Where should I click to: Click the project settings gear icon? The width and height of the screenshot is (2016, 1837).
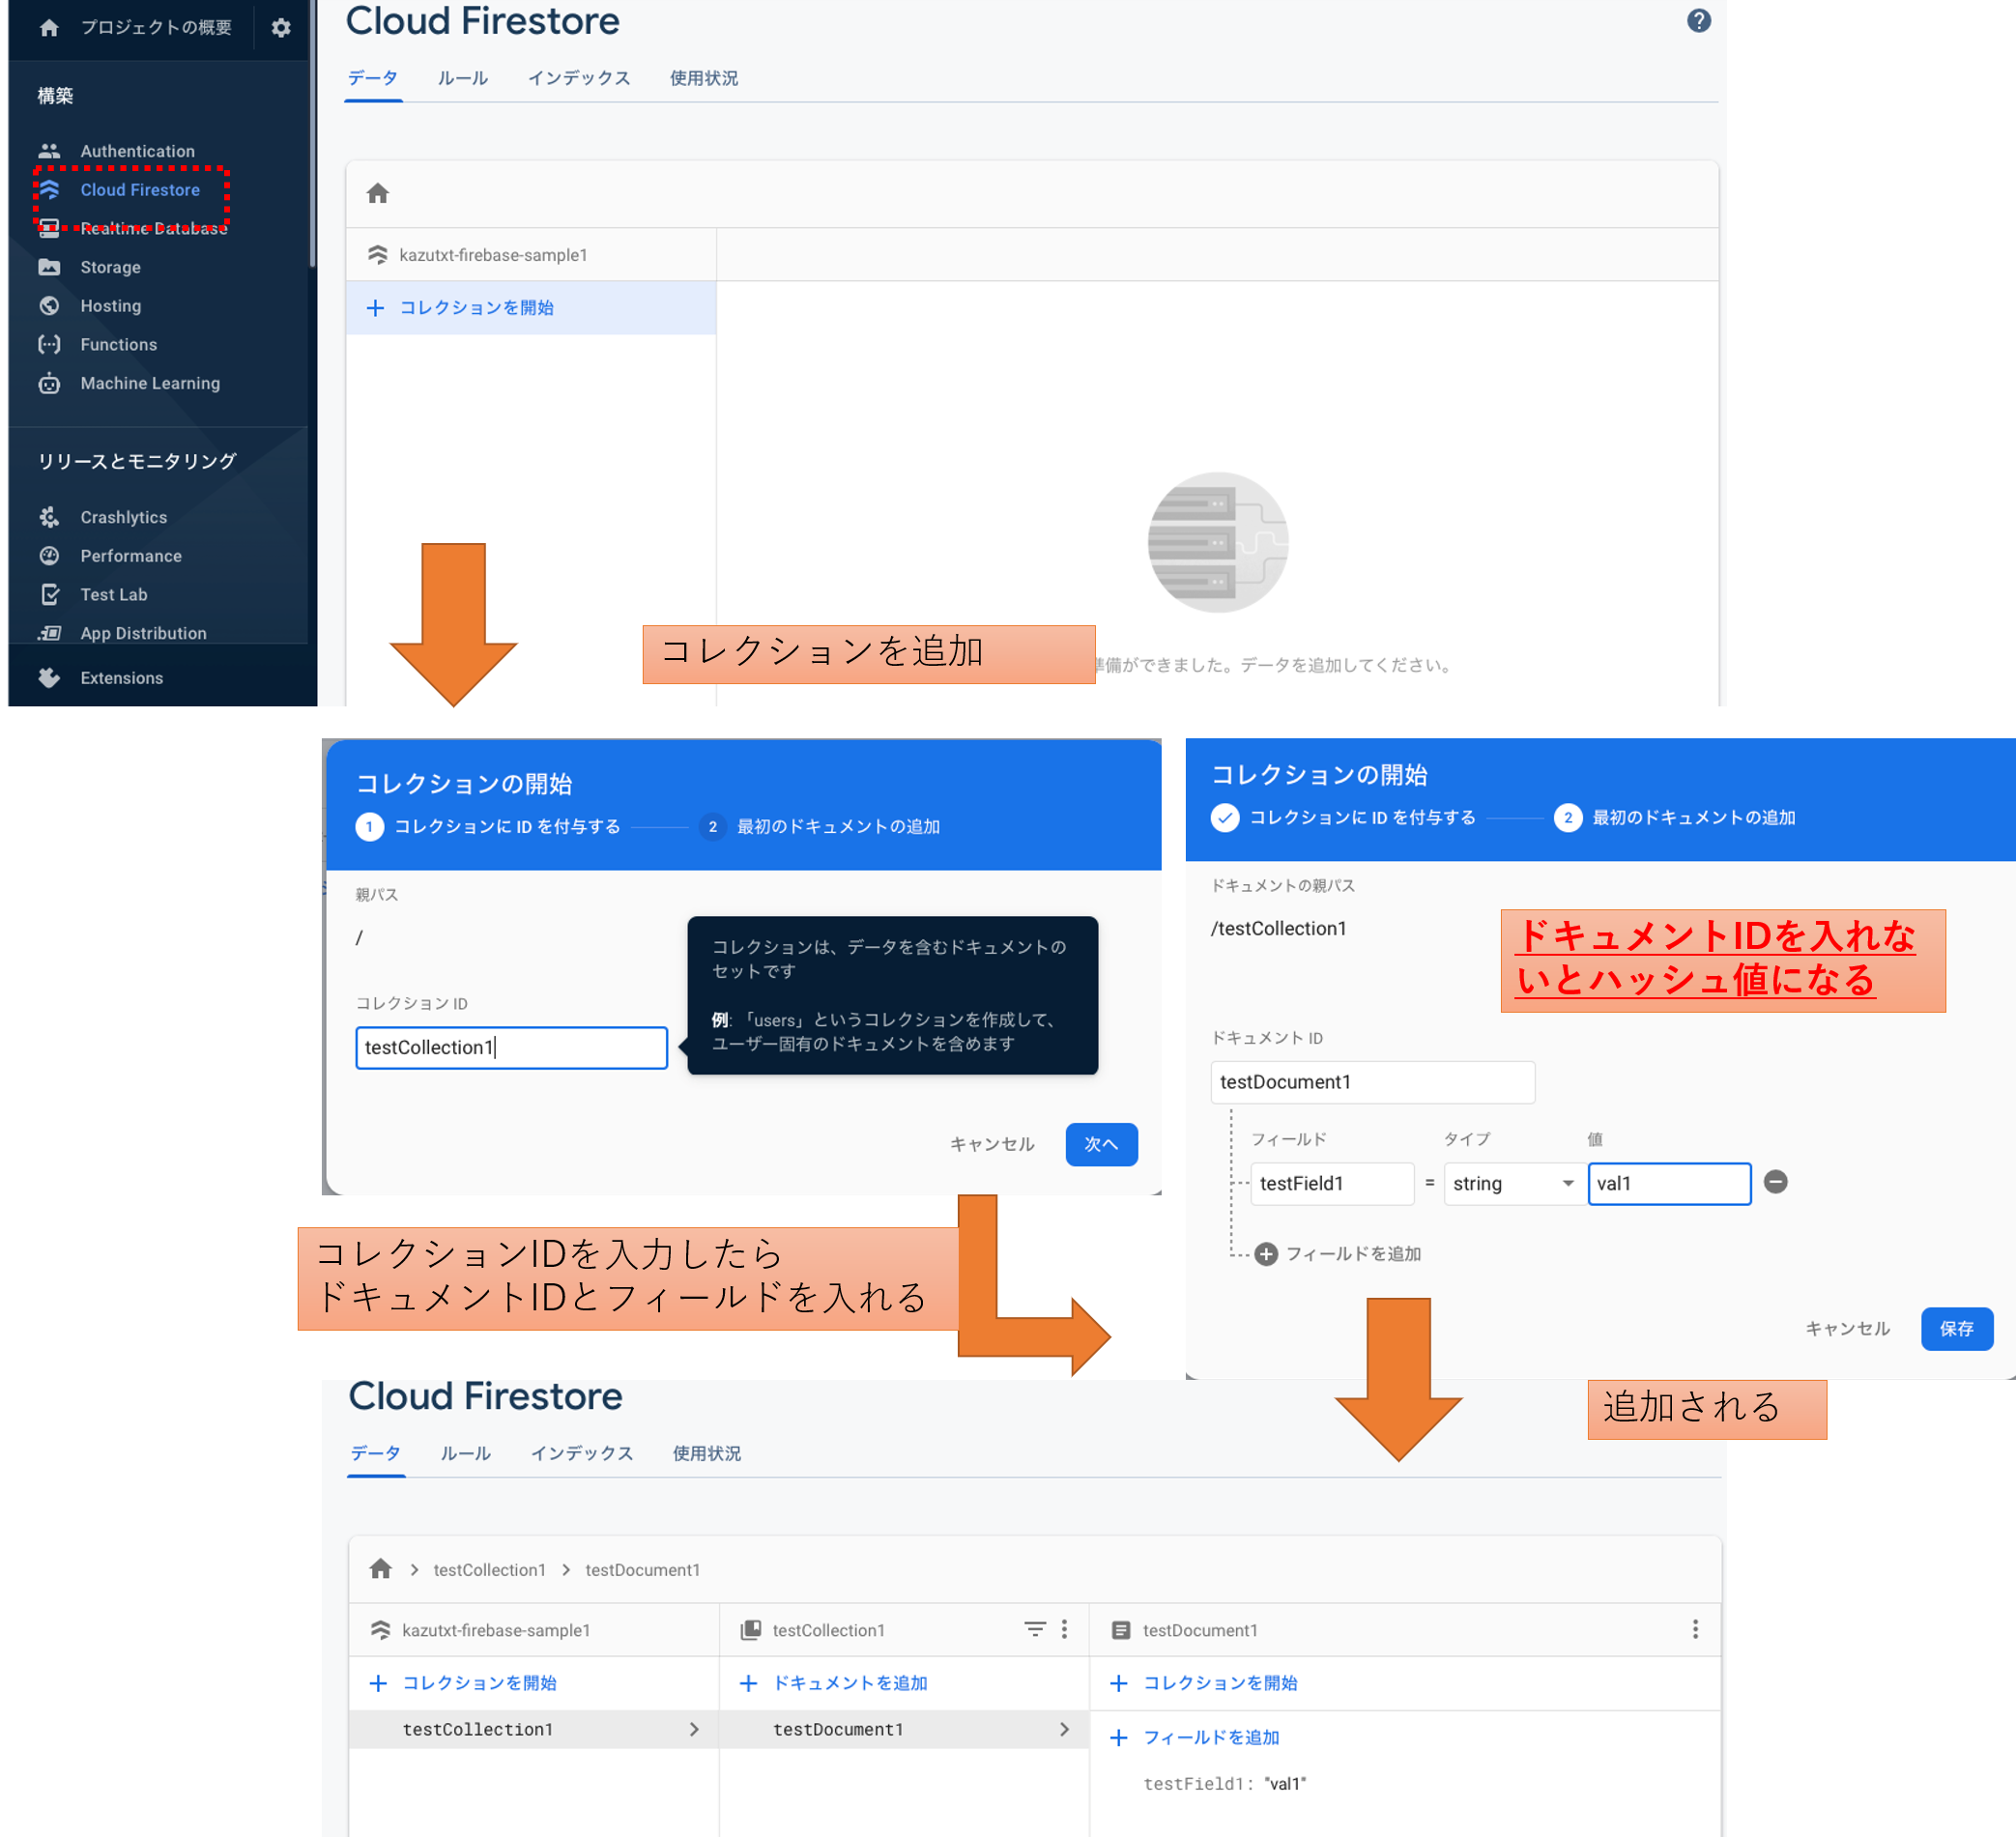(281, 28)
